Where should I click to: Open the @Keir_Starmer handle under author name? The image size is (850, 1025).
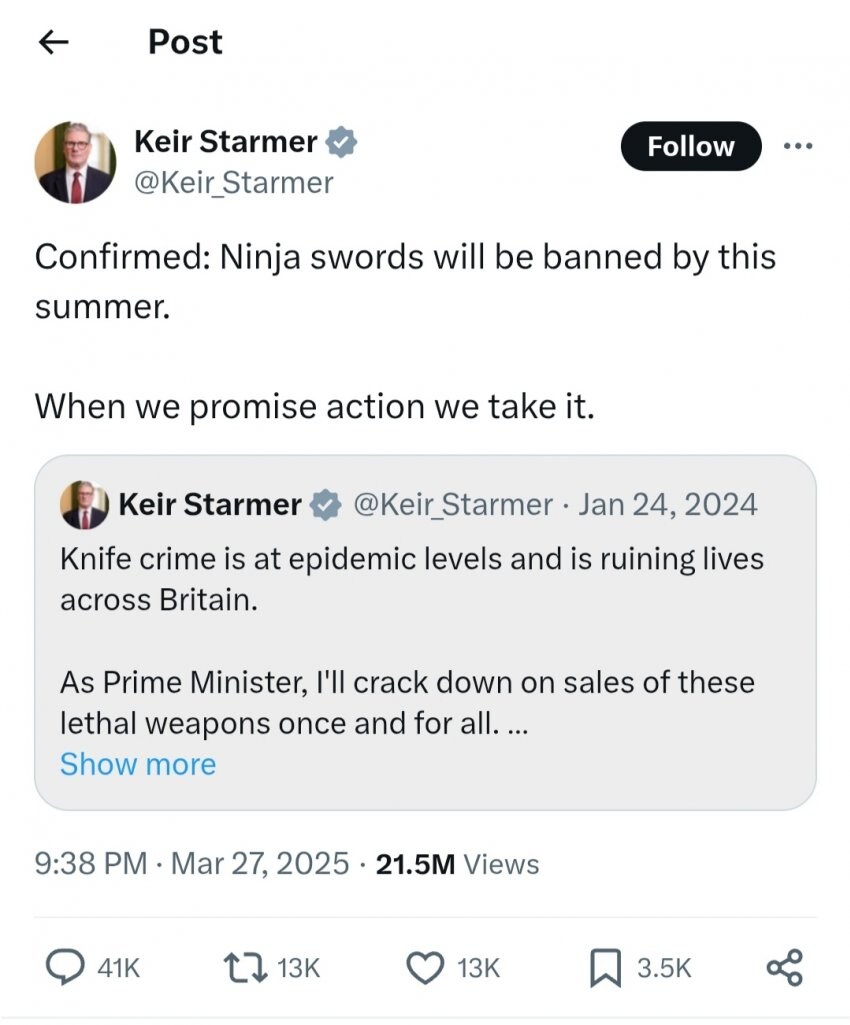[234, 183]
